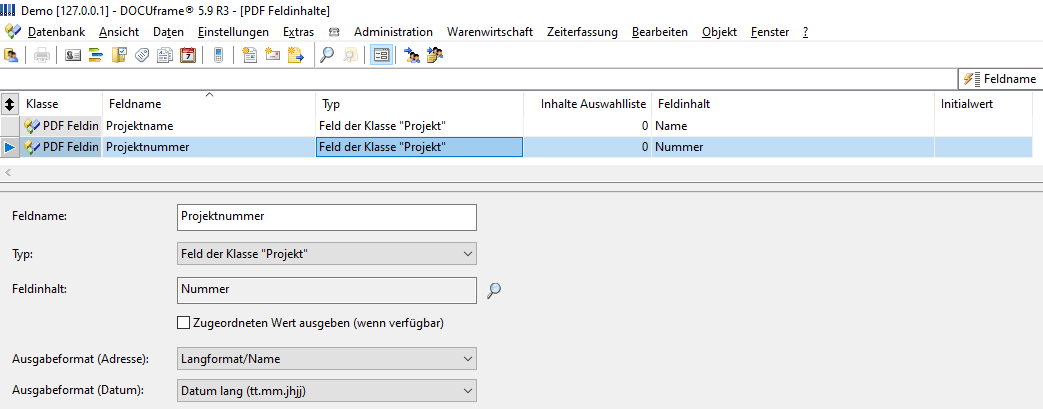Click Typ cell of Projektname row
The height and width of the screenshot is (409, 1043).
click(419, 126)
